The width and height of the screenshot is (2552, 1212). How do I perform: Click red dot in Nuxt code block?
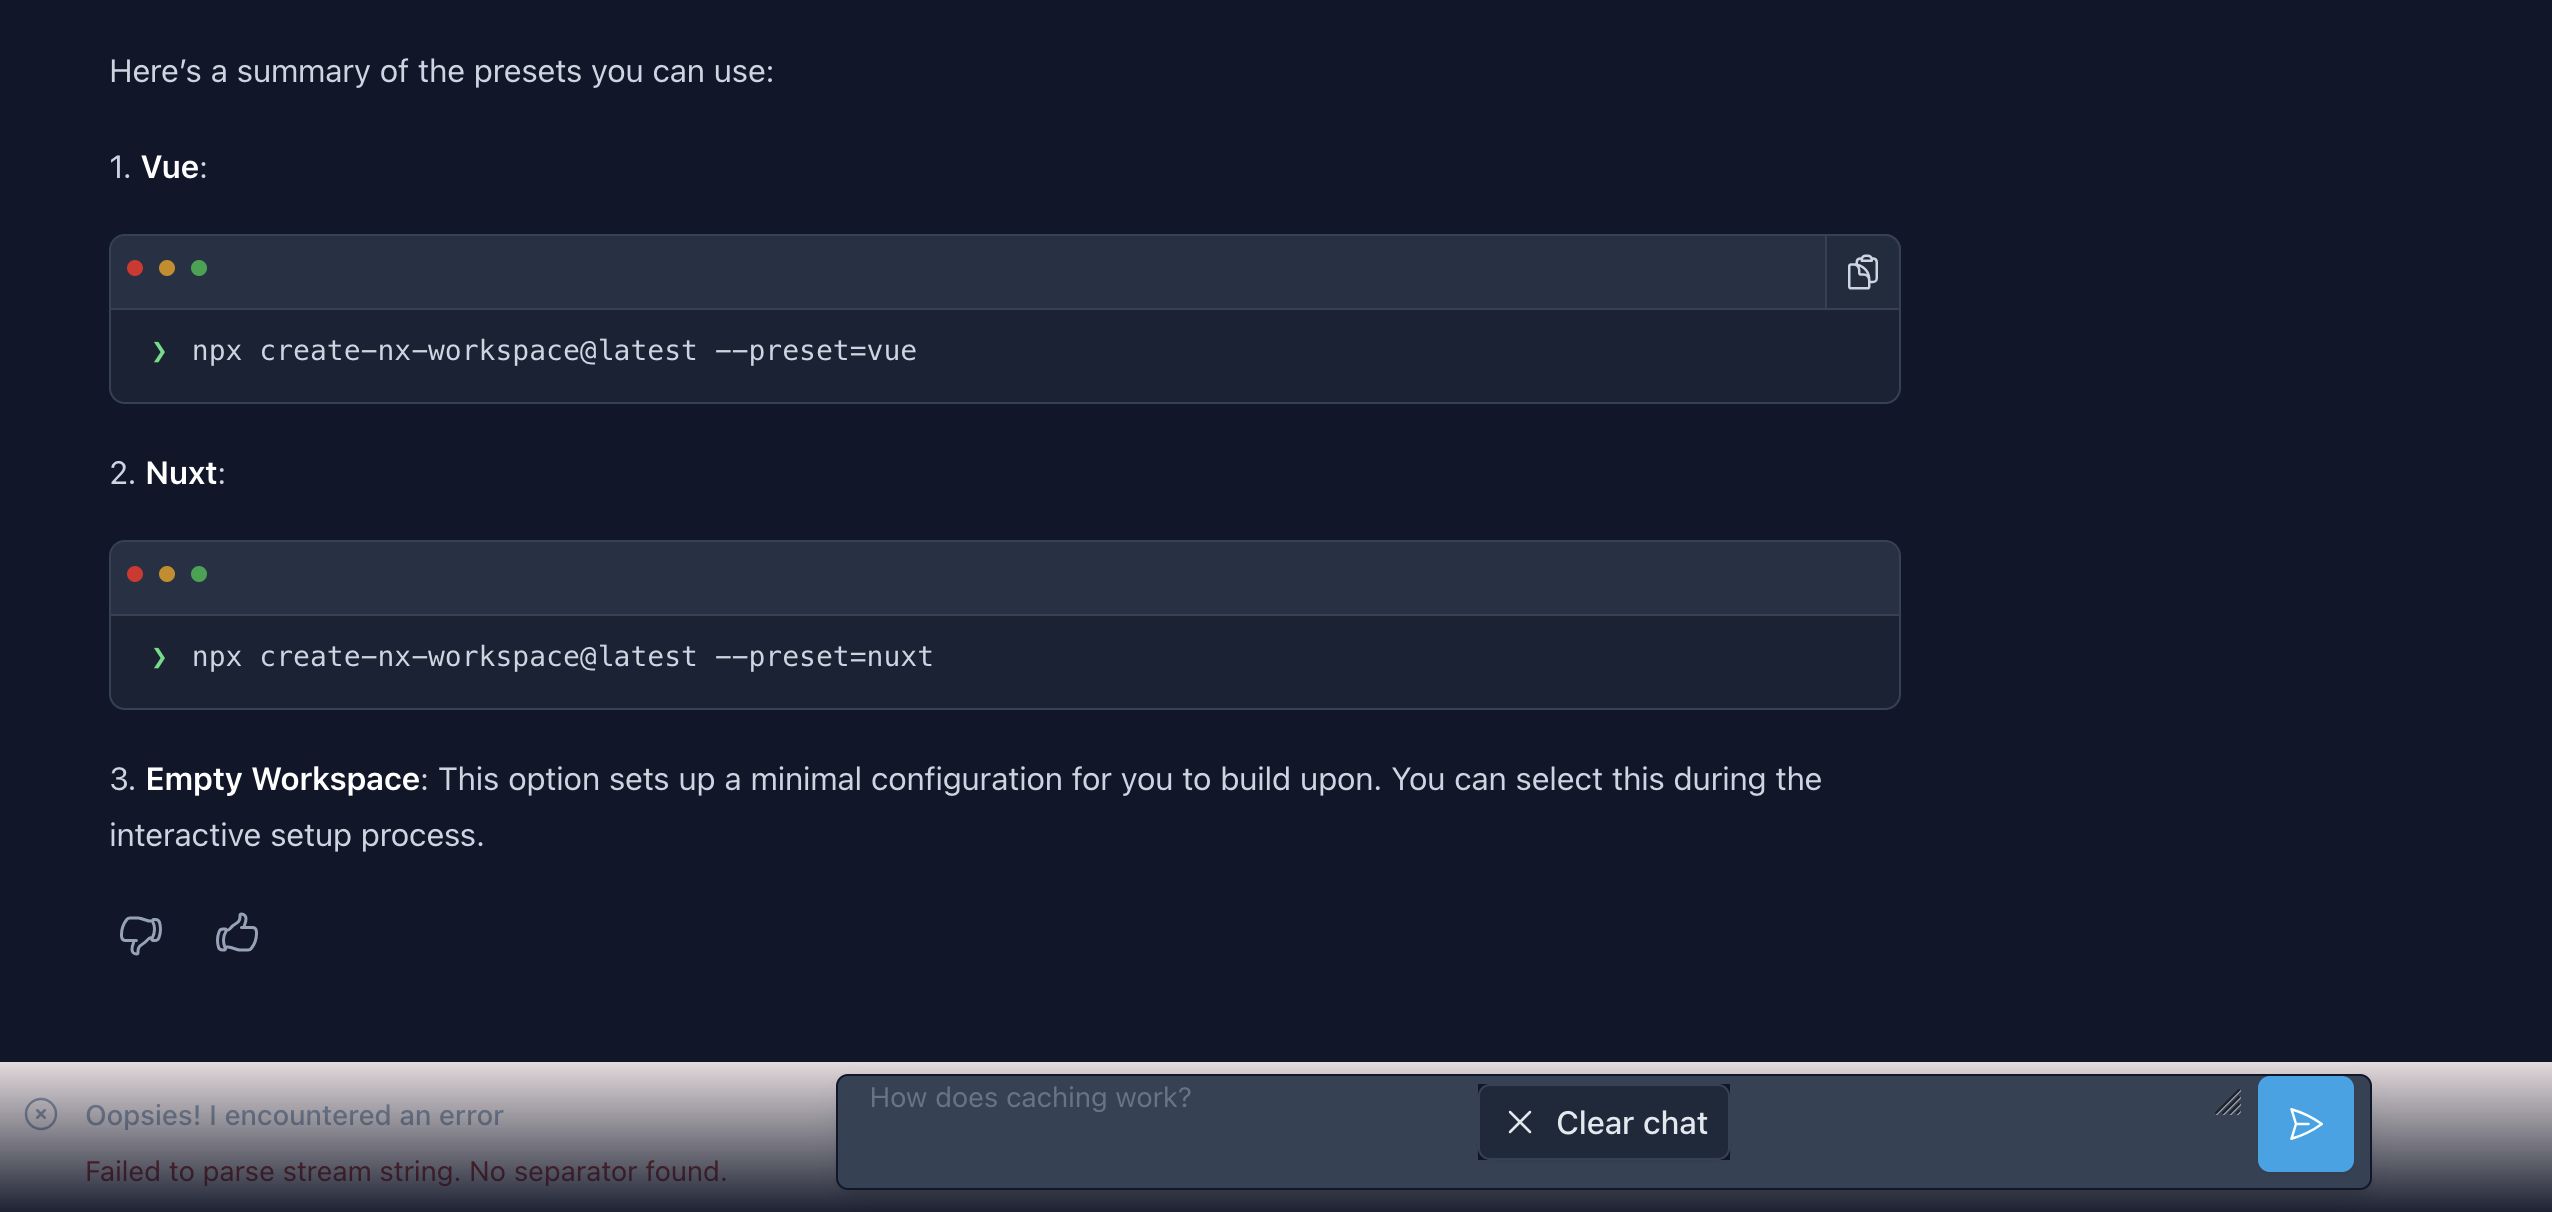tap(135, 574)
